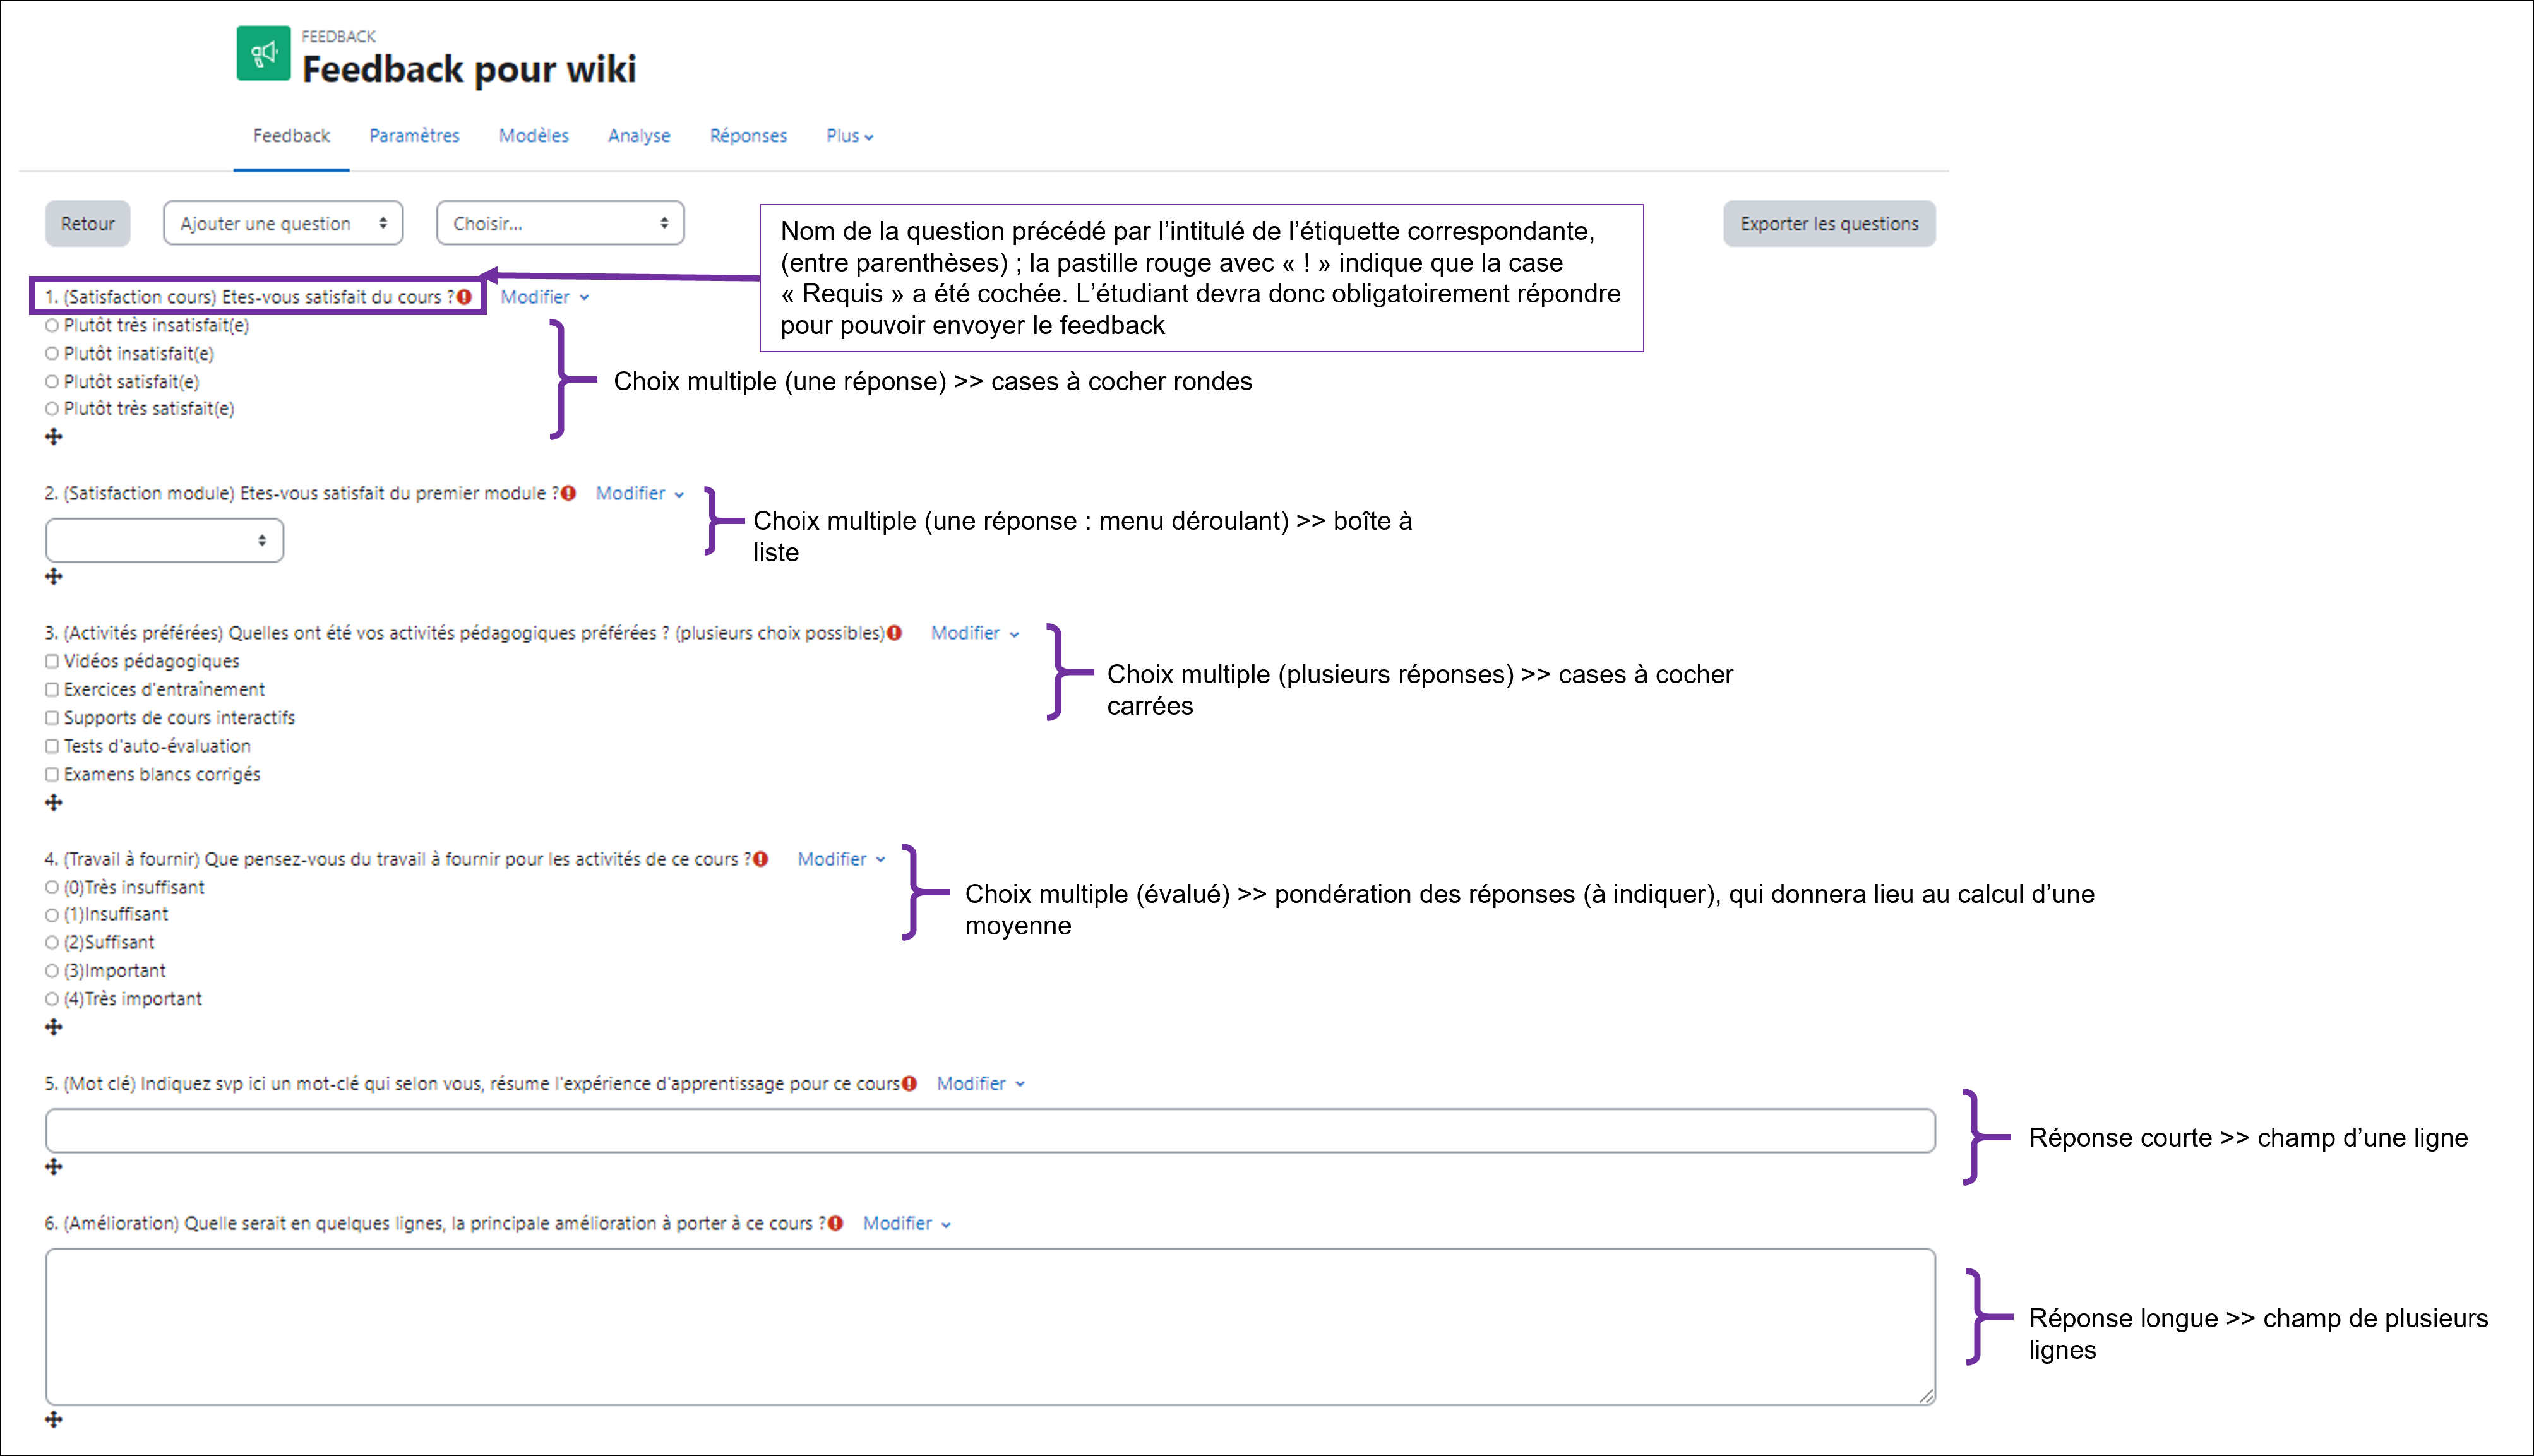Tick 'Examens blancs corrigés' checkbox
2534x1456 pixels.
[x=52, y=774]
